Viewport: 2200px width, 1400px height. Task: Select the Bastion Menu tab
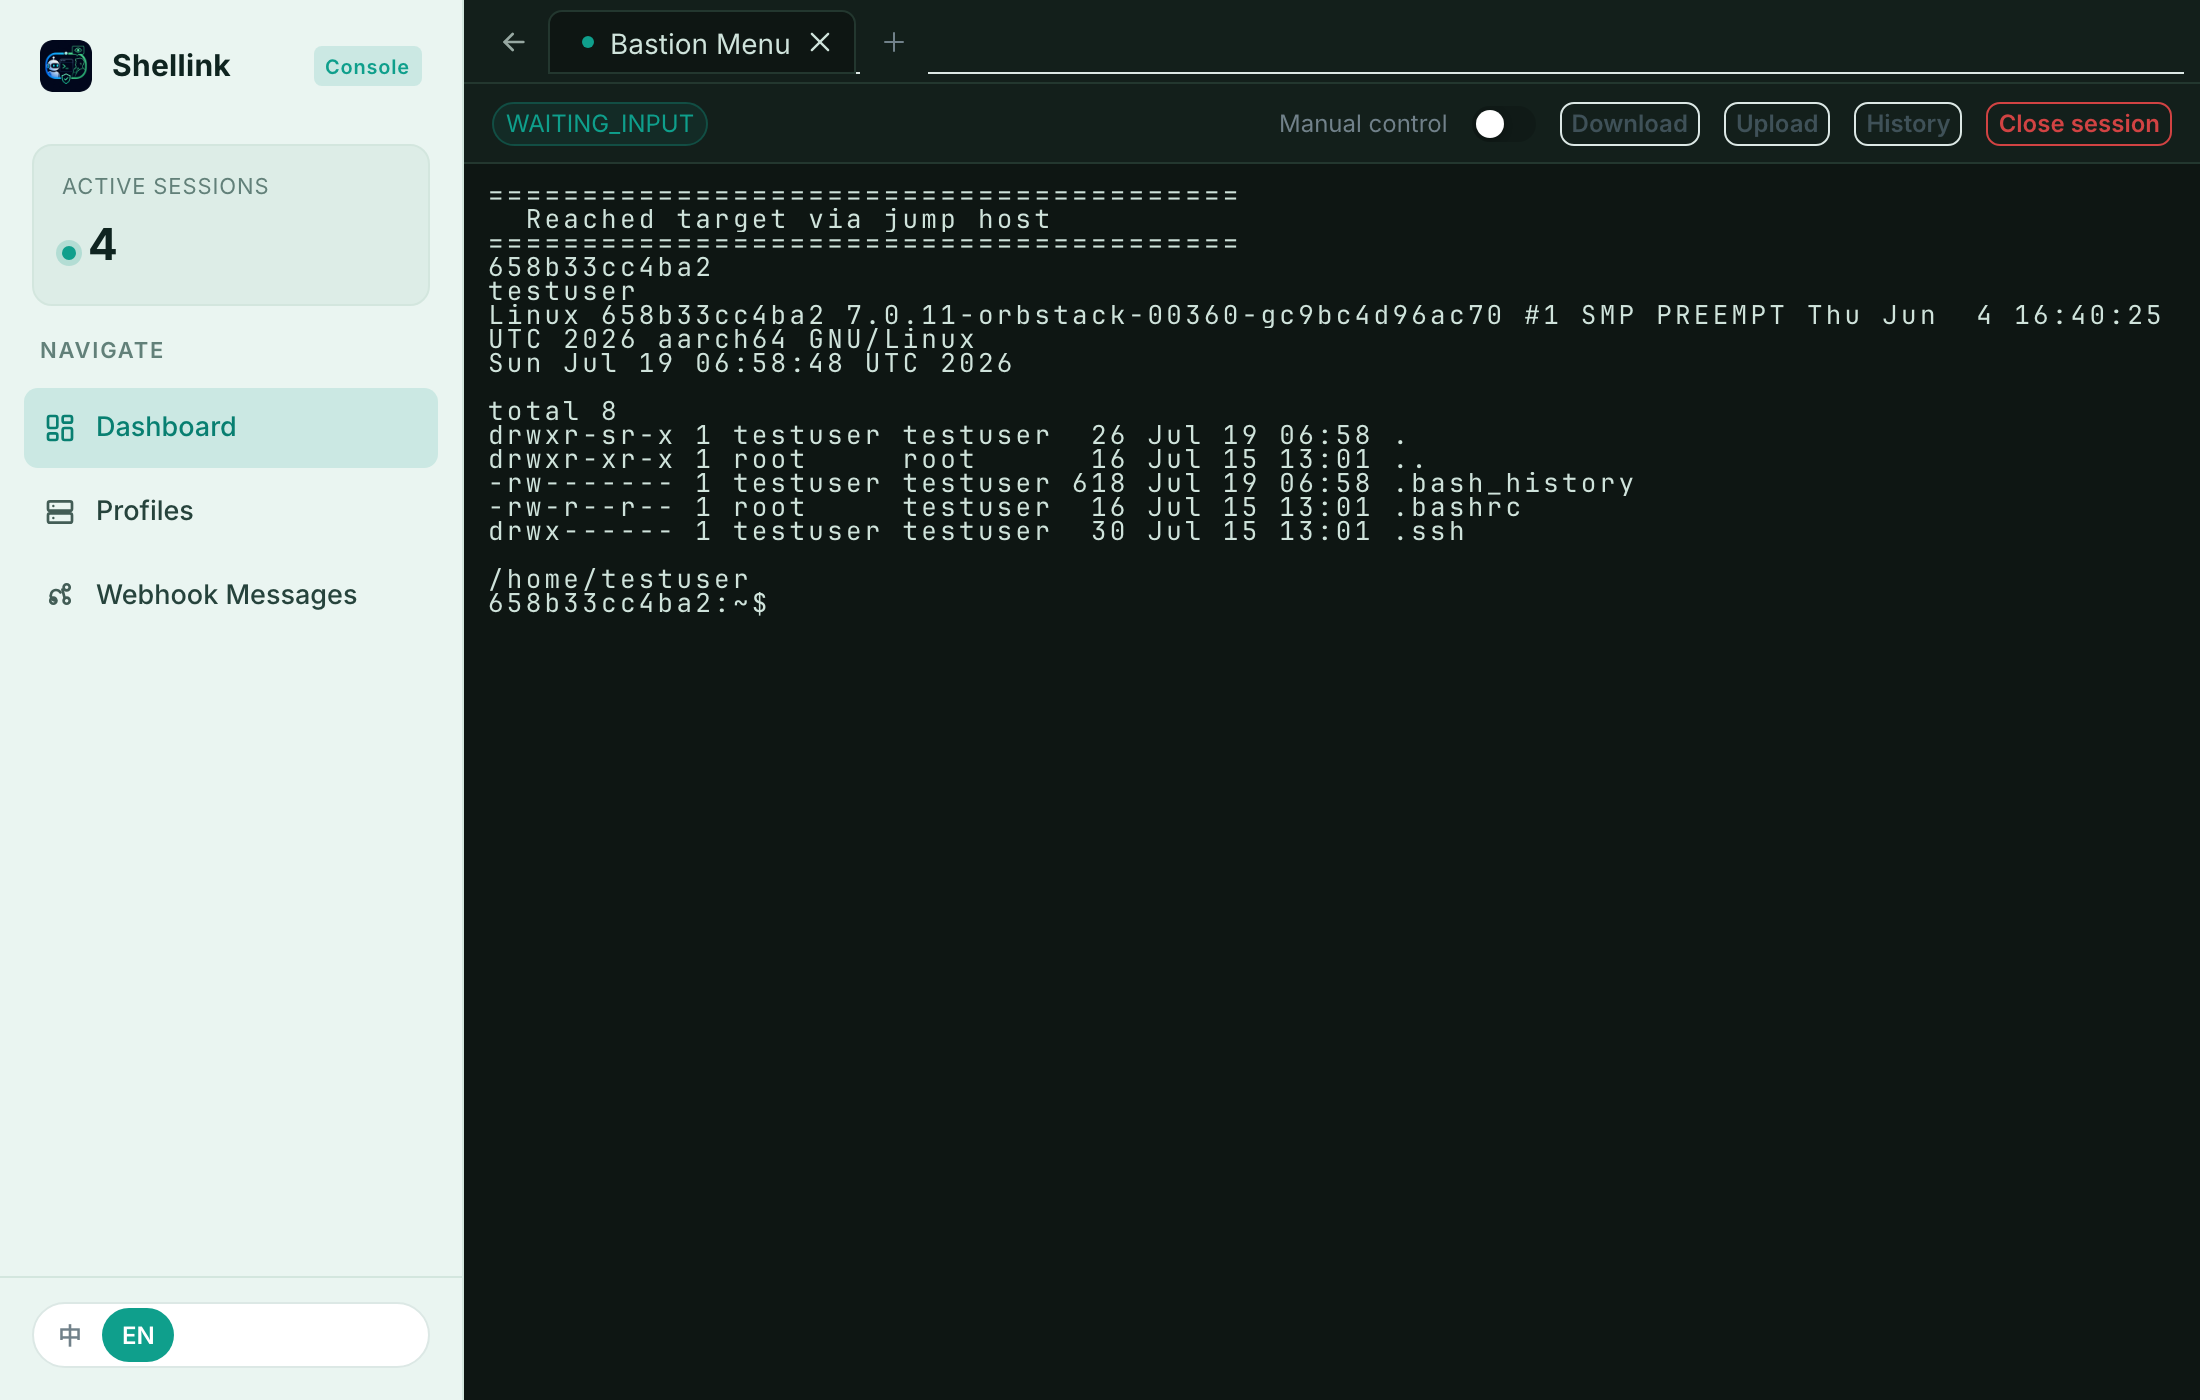(x=700, y=43)
